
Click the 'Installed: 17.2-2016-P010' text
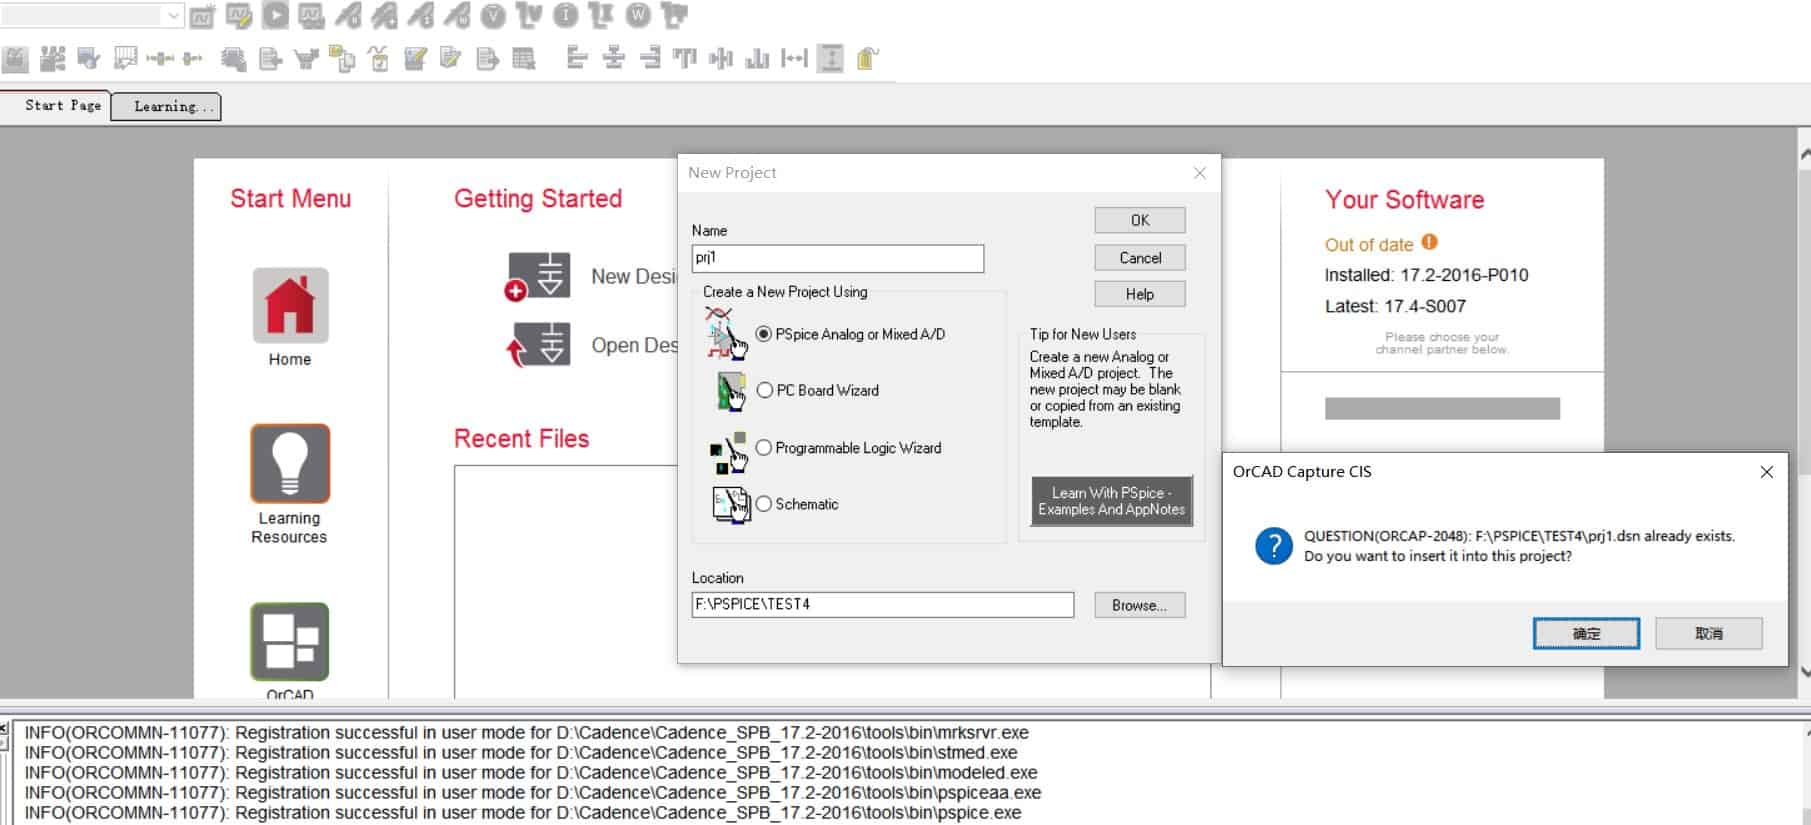pyautogui.click(x=1426, y=275)
